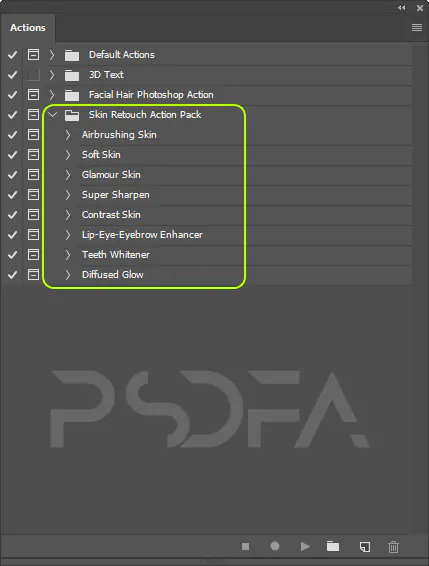Collapse panel with double-arrow icon

(402, 8)
